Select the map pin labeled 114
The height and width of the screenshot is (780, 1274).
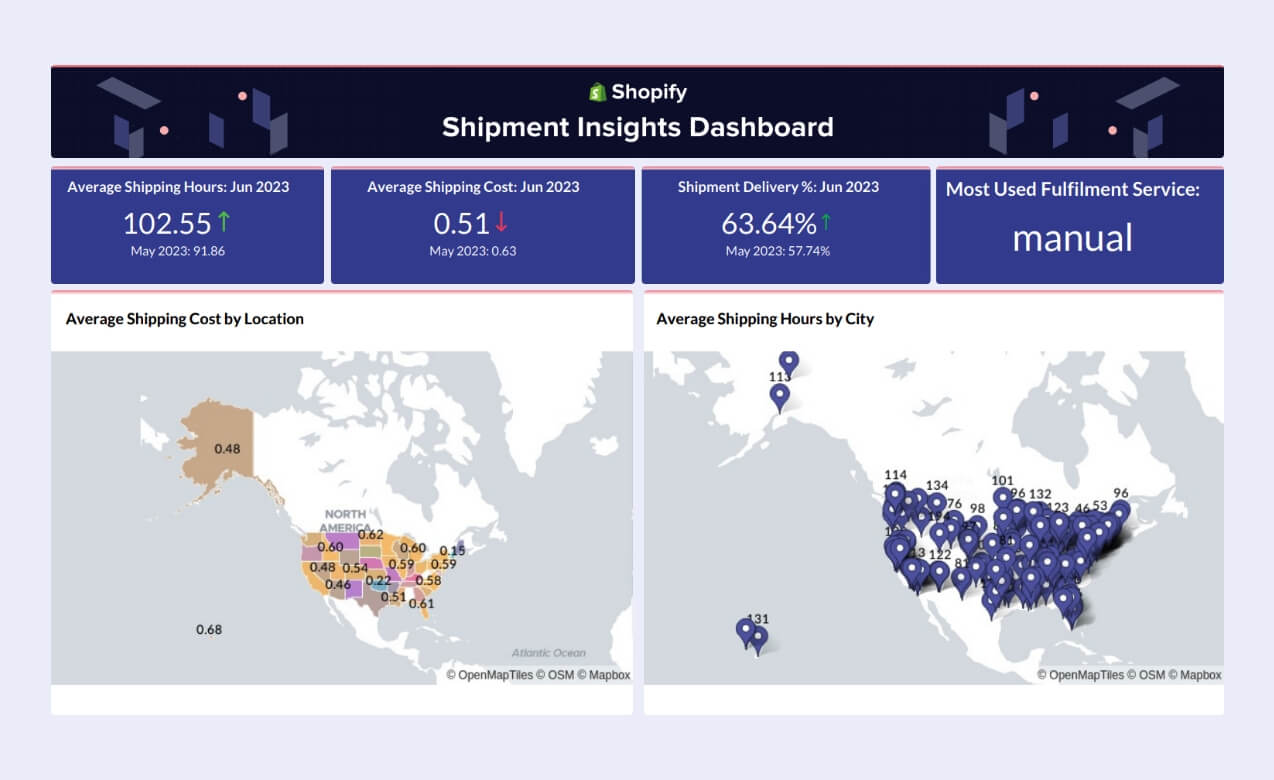[x=895, y=497]
